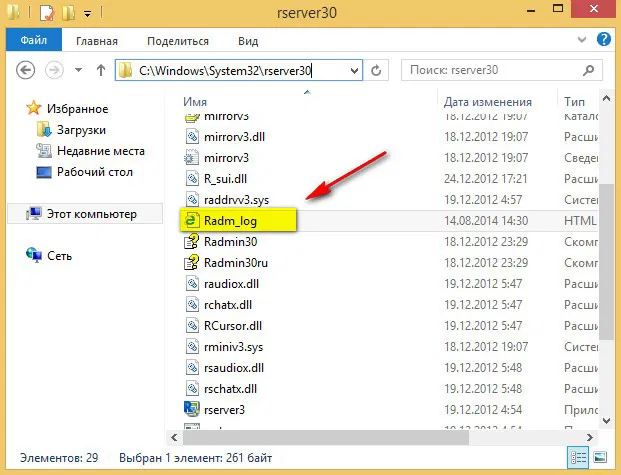The image size is (621, 475).
Task: Switch to the Поделиться ribbon tab
Action: pos(178,41)
